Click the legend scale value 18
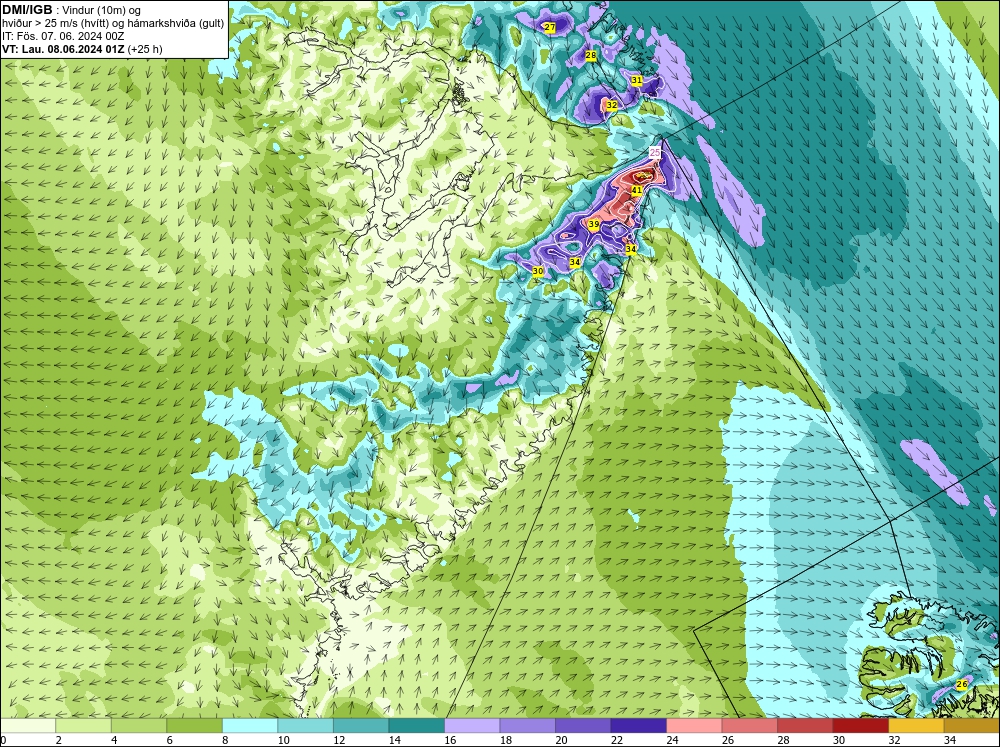Screen dimensions: 1000x747 [x=506, y=740]
